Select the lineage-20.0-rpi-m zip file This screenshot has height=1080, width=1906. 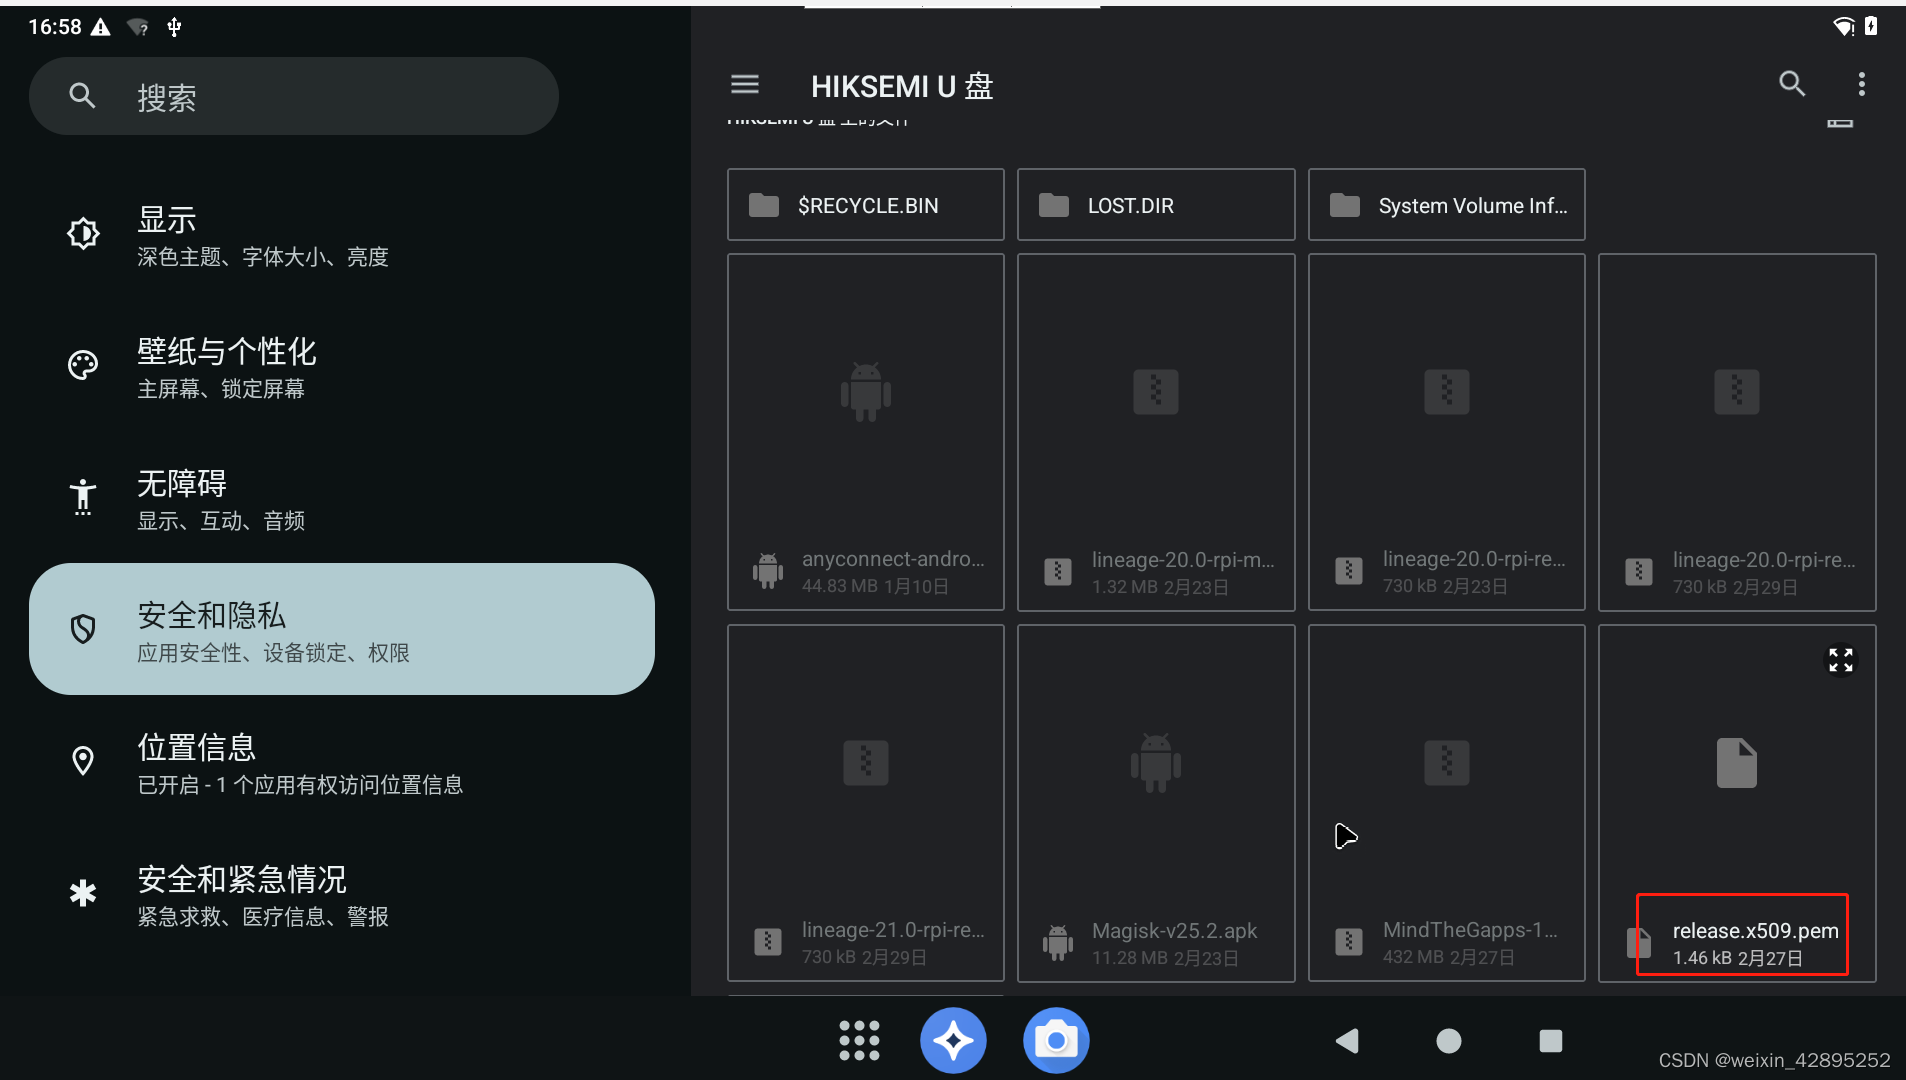click(1156, 432)
